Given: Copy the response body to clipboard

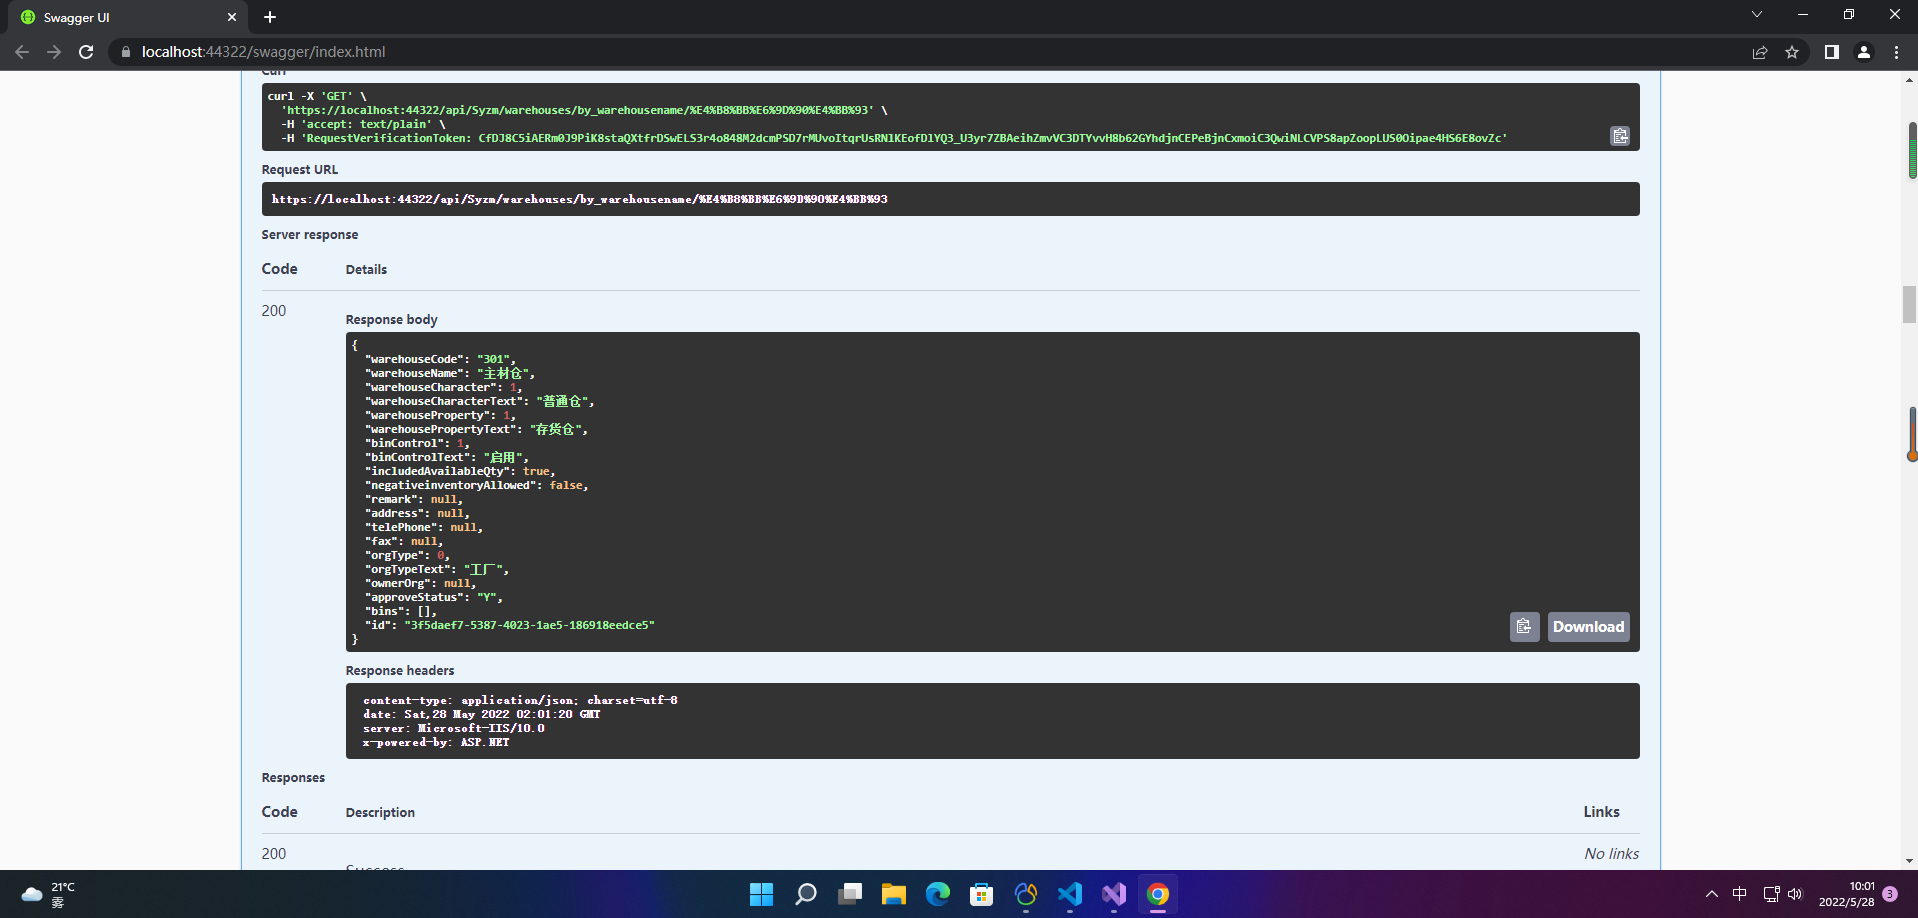Looking at the screenshot, I should tap(1524, 627).
